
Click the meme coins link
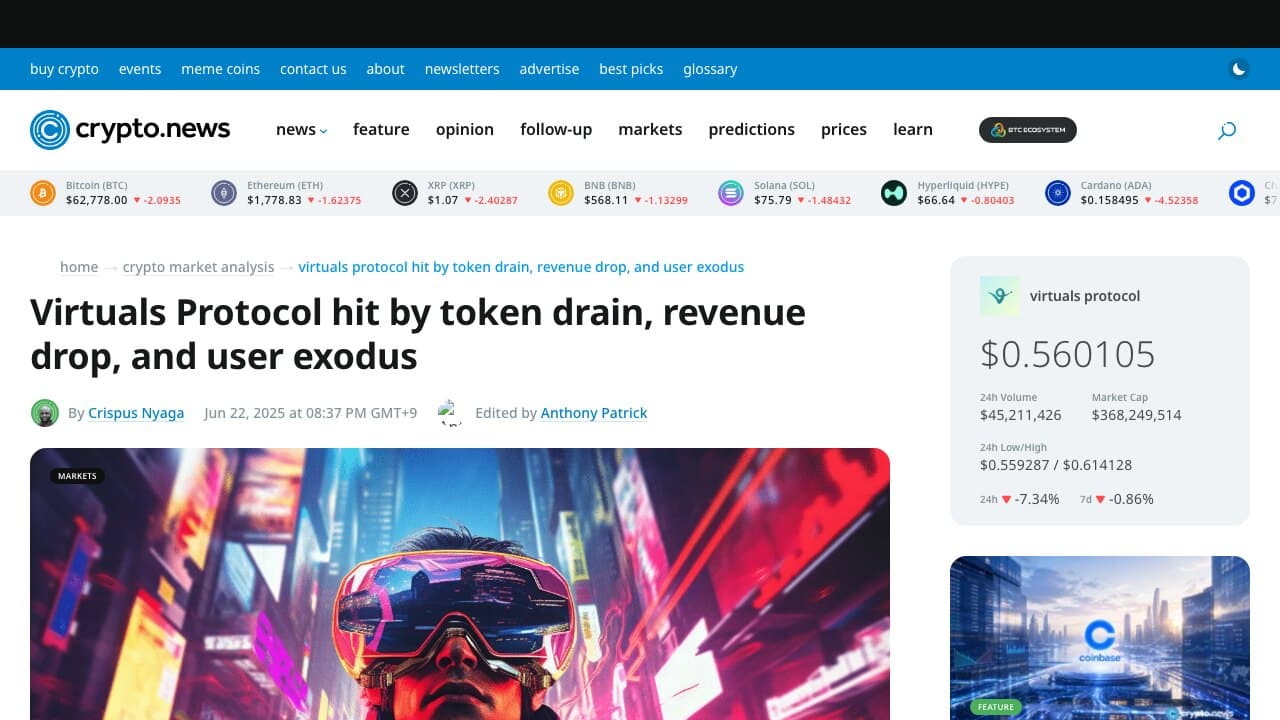click(221, 69)
